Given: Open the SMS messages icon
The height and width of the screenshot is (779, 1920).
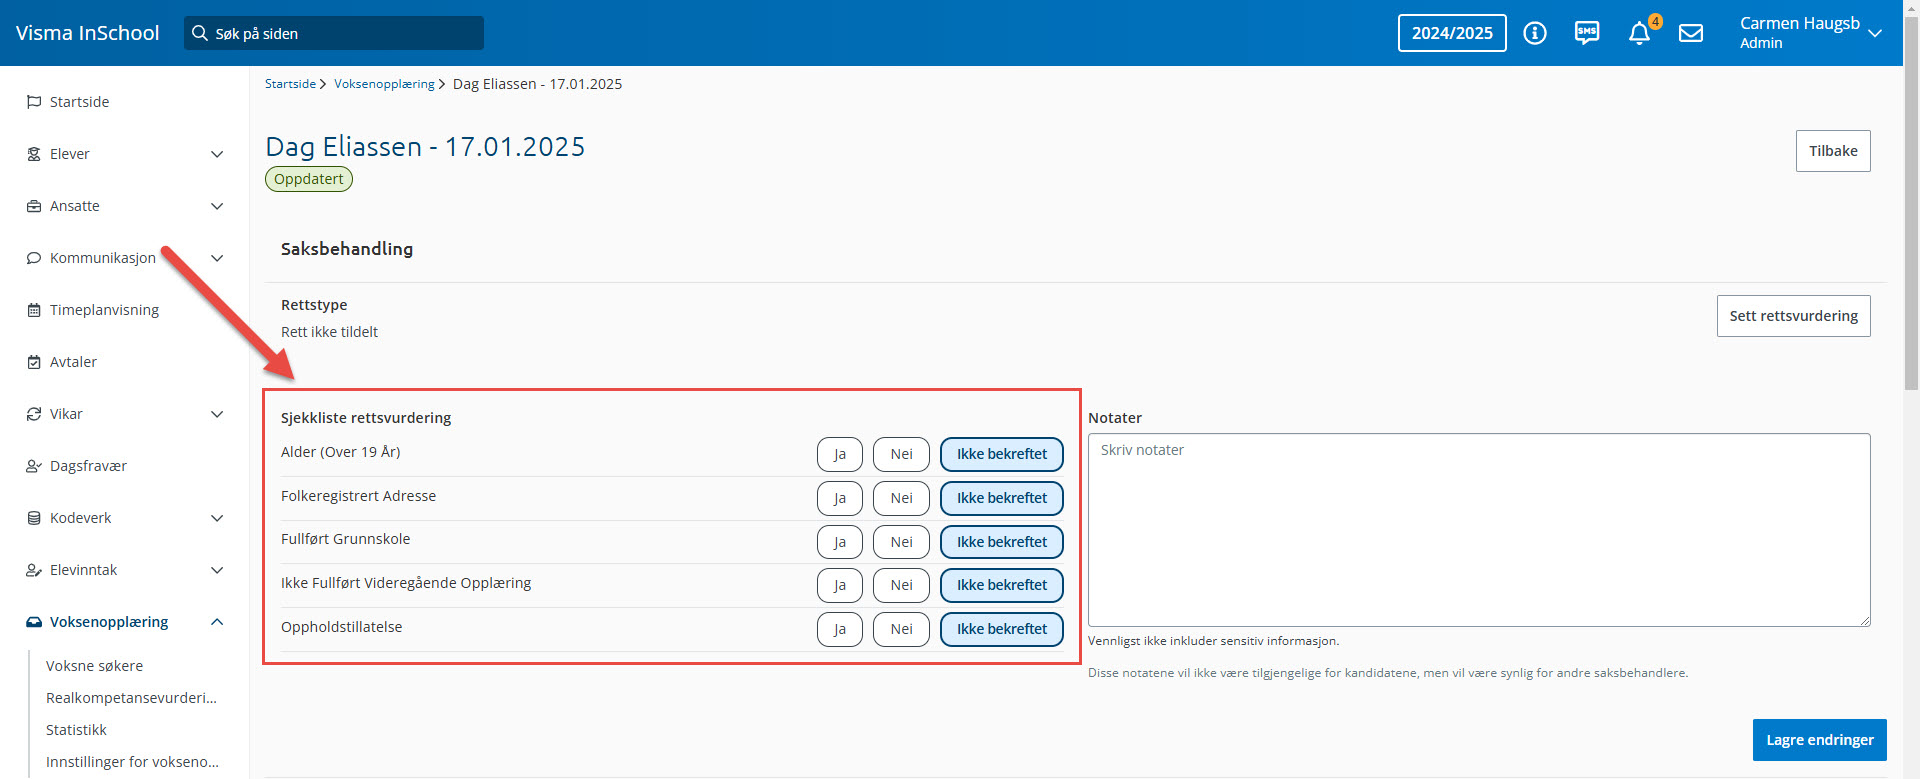Looking at the screenshot, I should [x=1587, y=33].
